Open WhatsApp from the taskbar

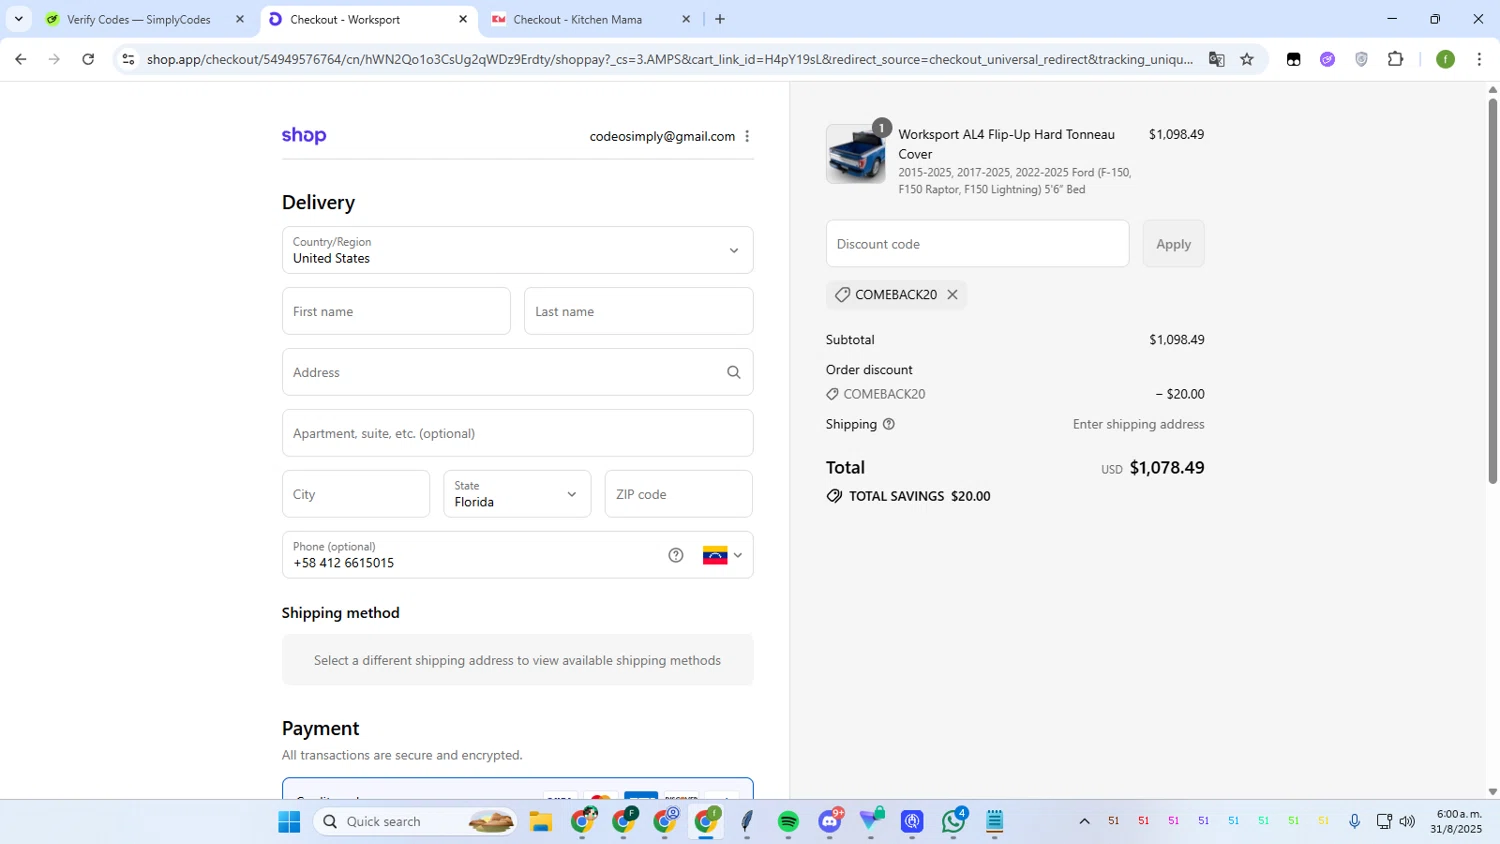(x=954, y=821)
